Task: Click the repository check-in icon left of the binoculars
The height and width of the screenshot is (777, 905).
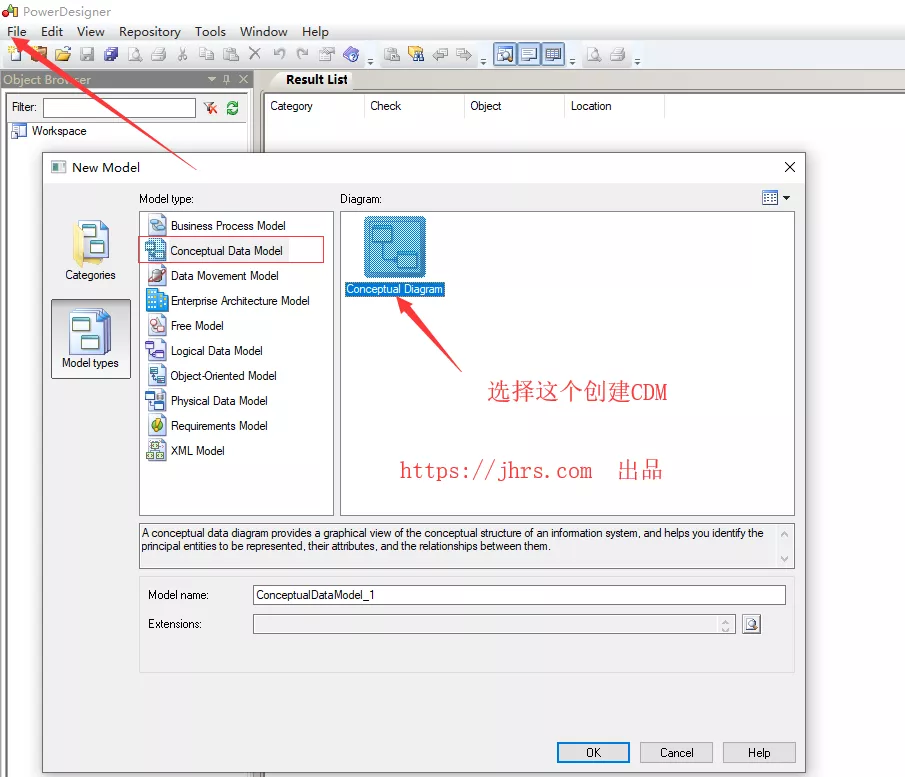Action: 392,55
